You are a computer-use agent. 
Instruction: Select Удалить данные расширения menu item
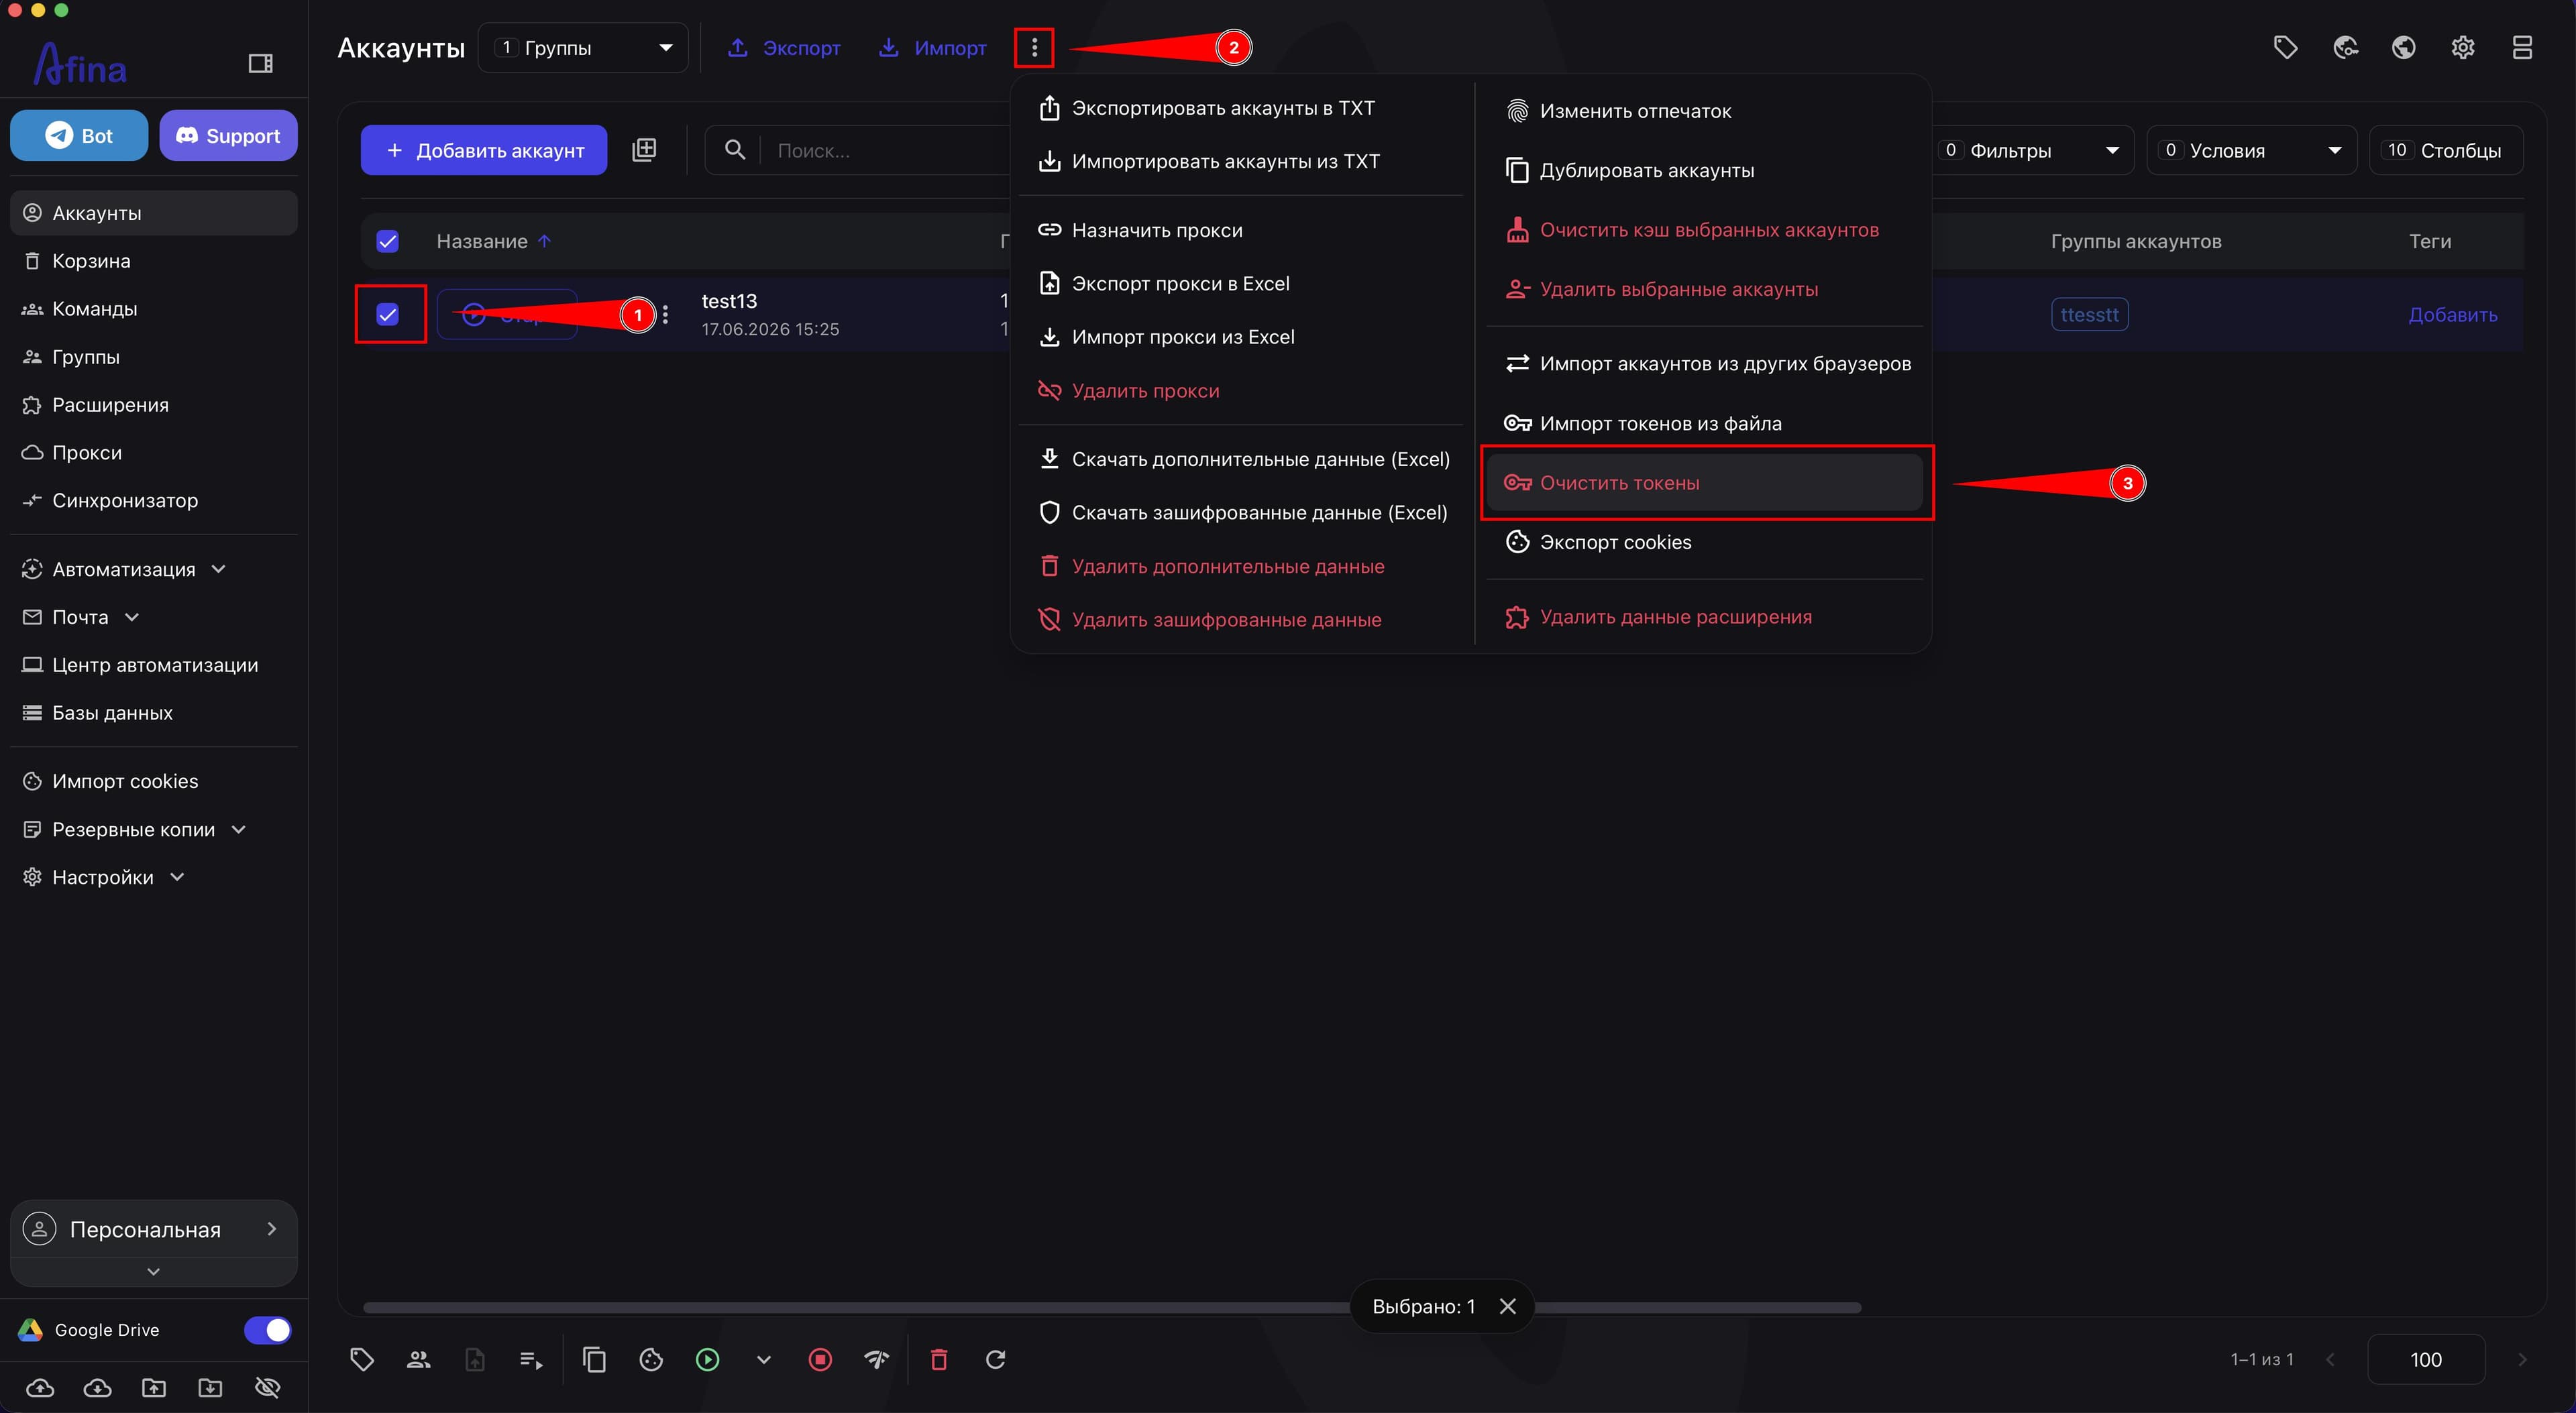1704,617
